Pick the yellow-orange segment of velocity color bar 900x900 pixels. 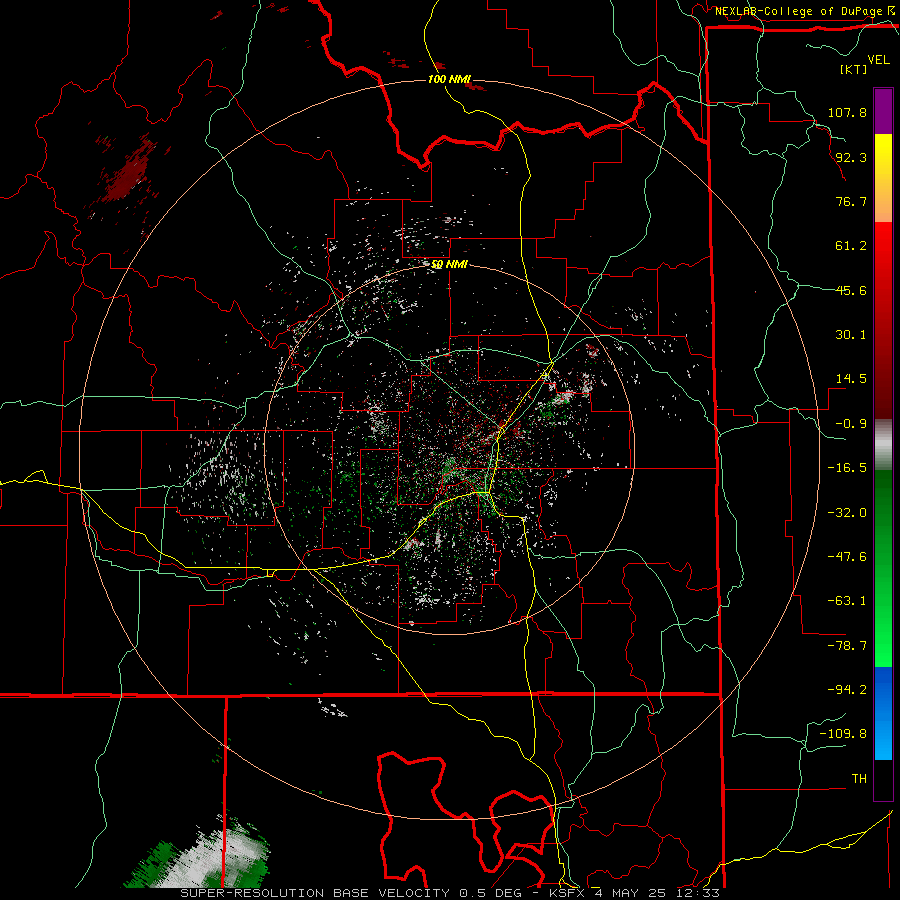(x=883, y=178)
